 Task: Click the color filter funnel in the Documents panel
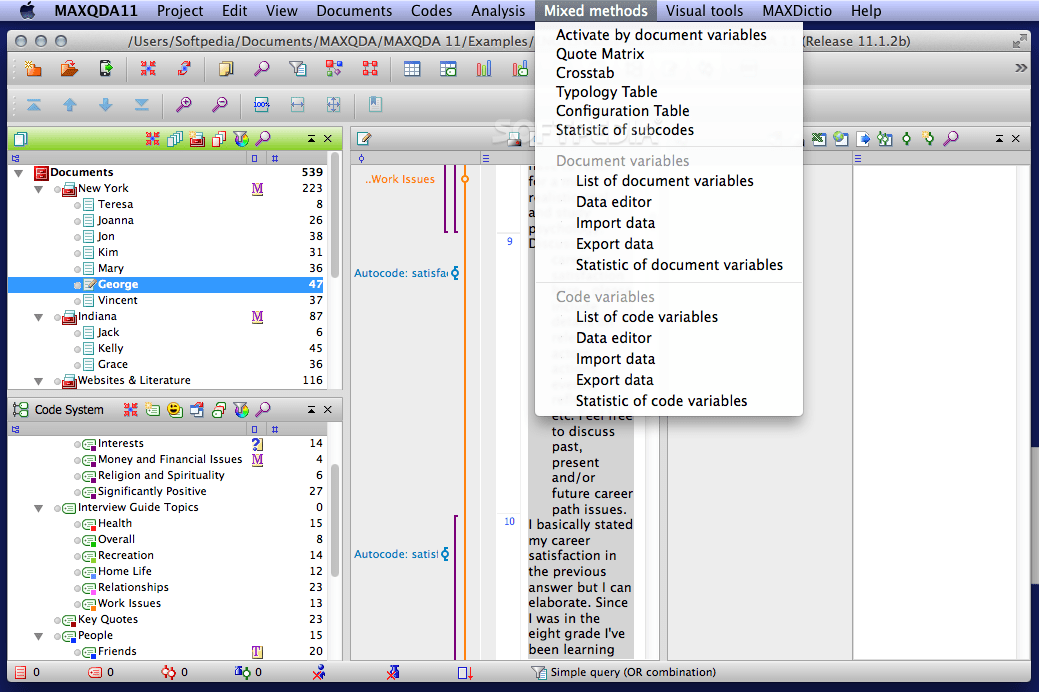[x=241, y=139]
